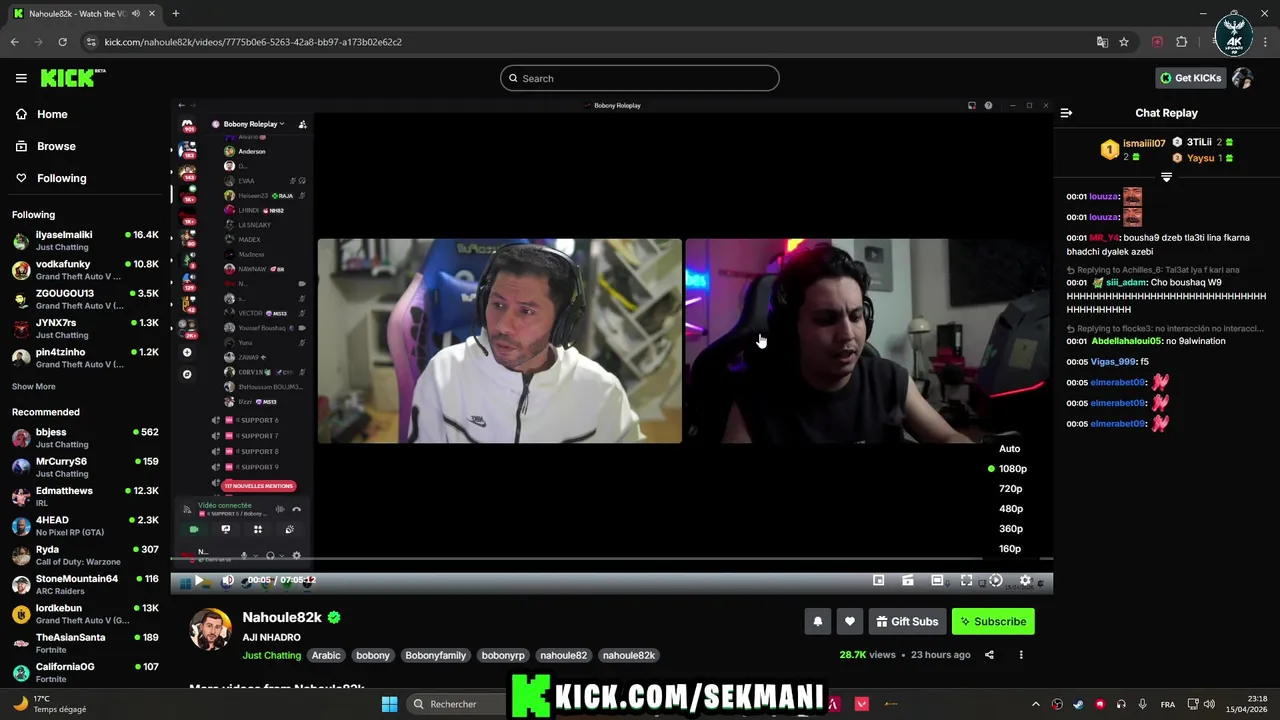
Task: Open the Windows Start menu
Action: (390, 704)
